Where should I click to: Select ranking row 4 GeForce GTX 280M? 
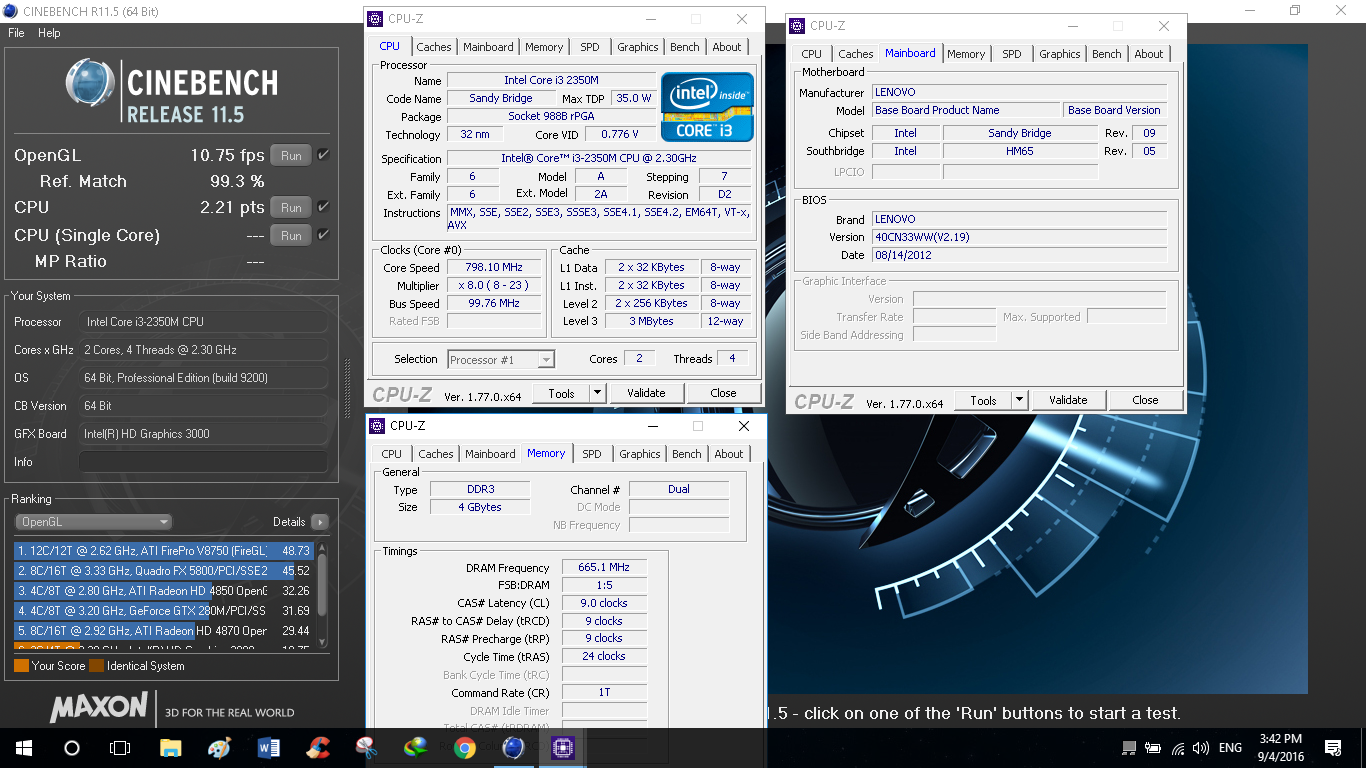coord(164,611)
